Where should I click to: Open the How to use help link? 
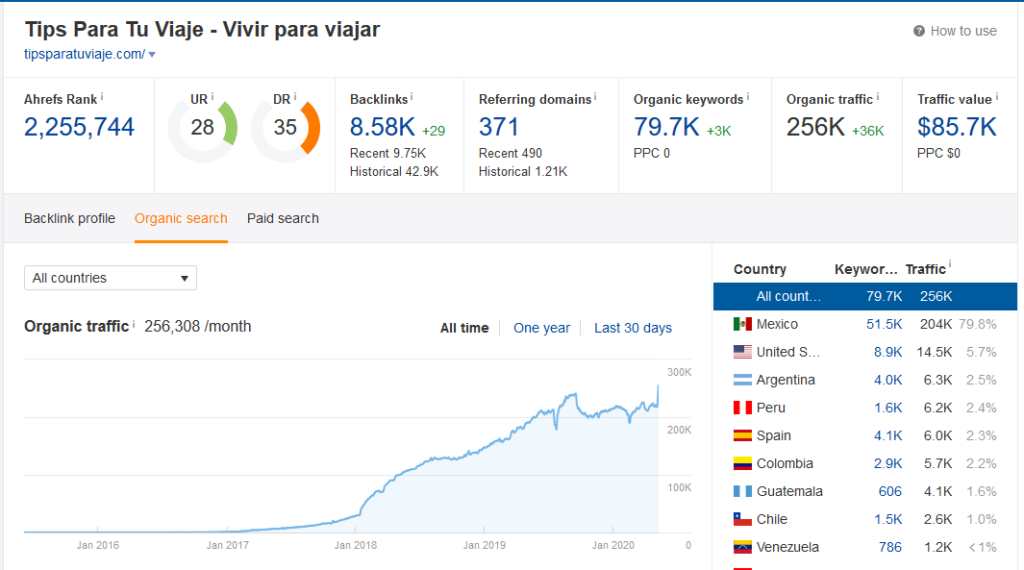point(955,31)
